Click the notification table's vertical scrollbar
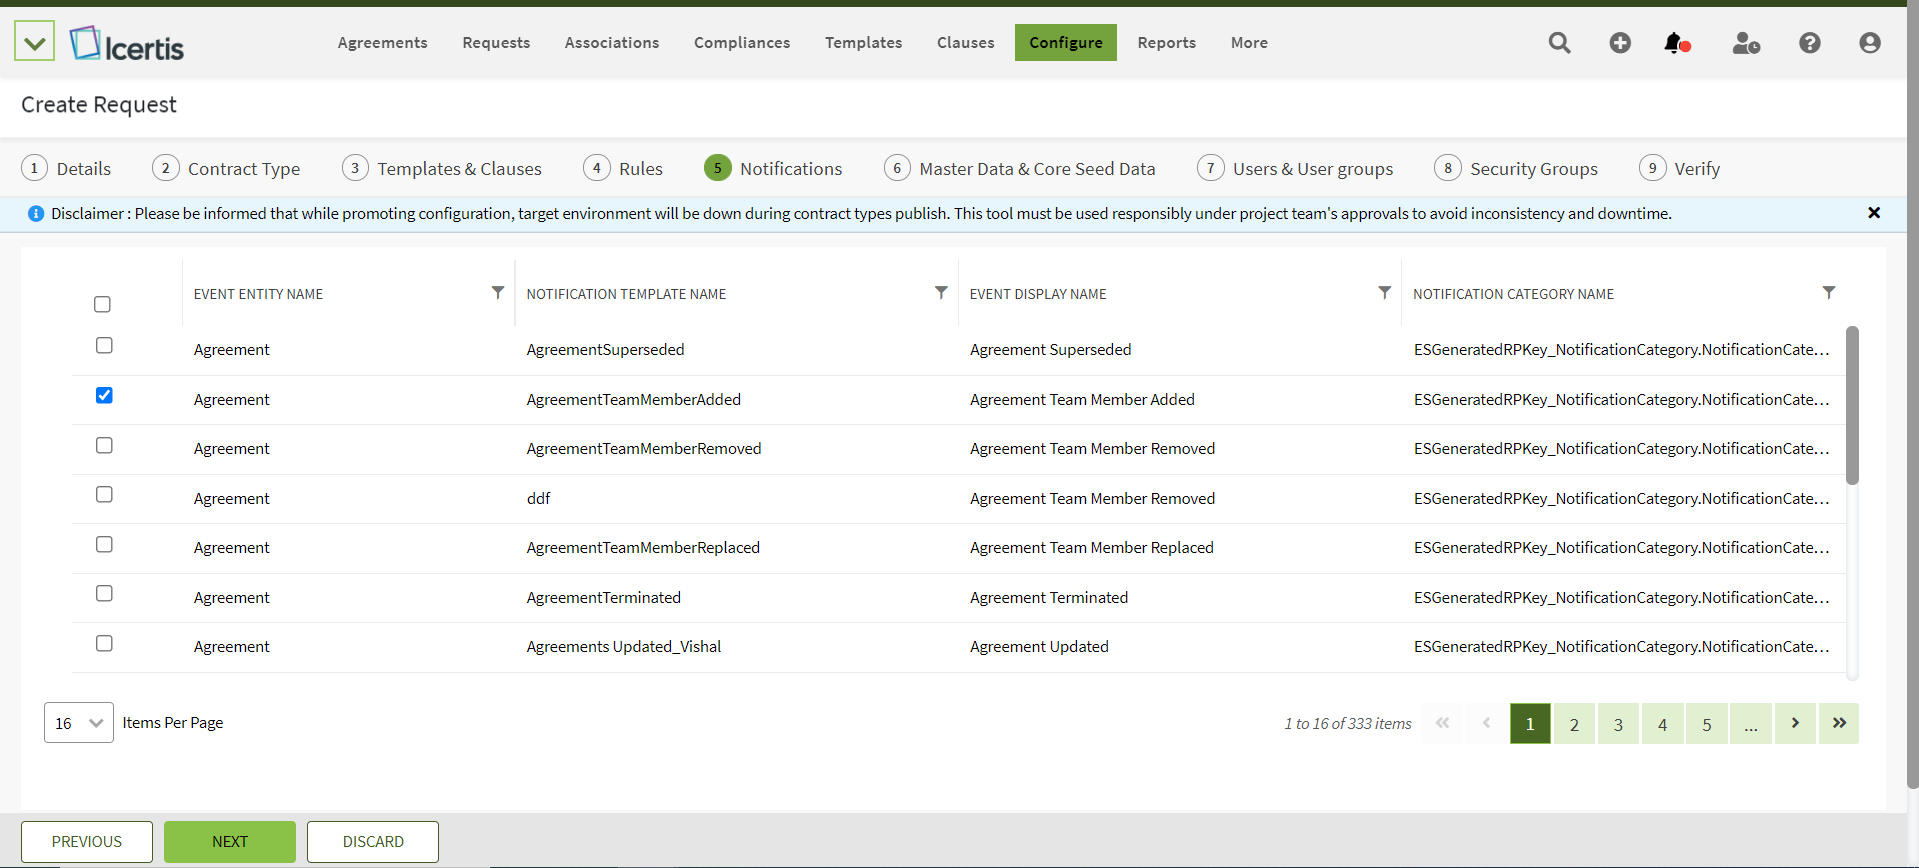The width and height of the screenshot is (1919, 868). [1852, 406]
